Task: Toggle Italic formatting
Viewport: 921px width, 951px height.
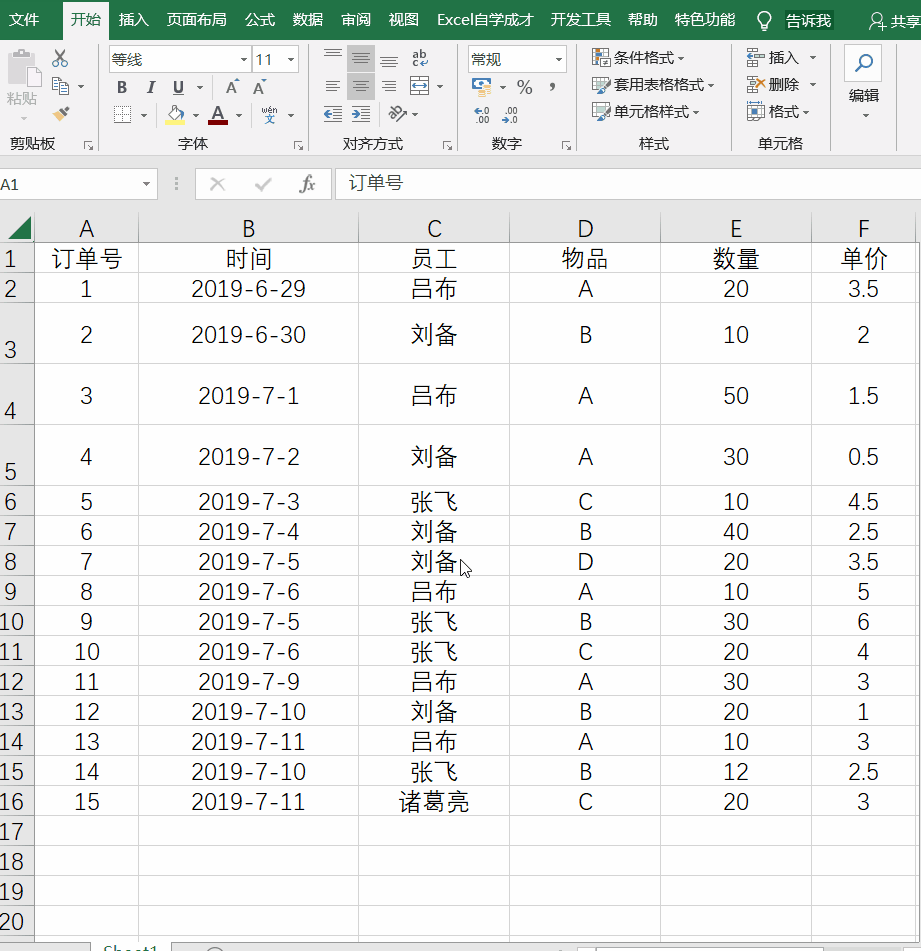Action: [150, 87]
